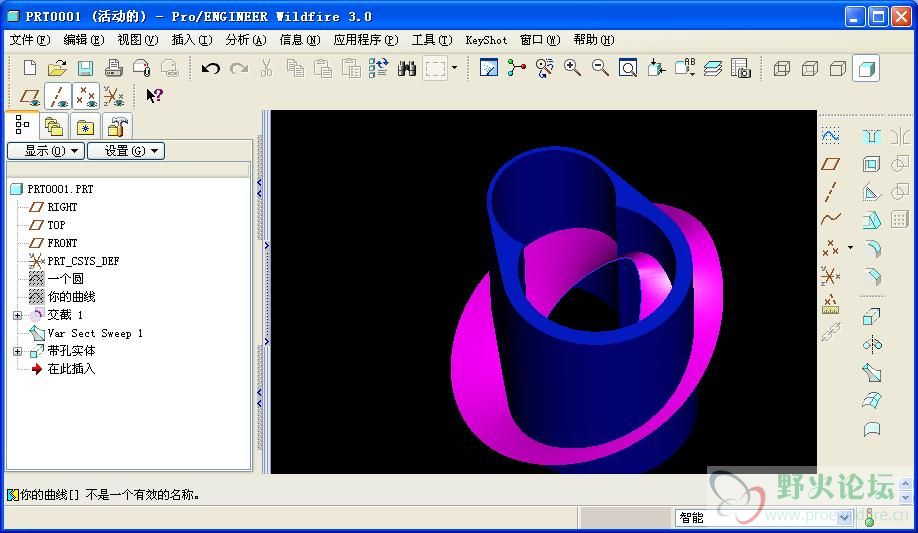918x533 pixels.
Task: Click the Zoom In magnifier
Action: (x=573, y=69)
